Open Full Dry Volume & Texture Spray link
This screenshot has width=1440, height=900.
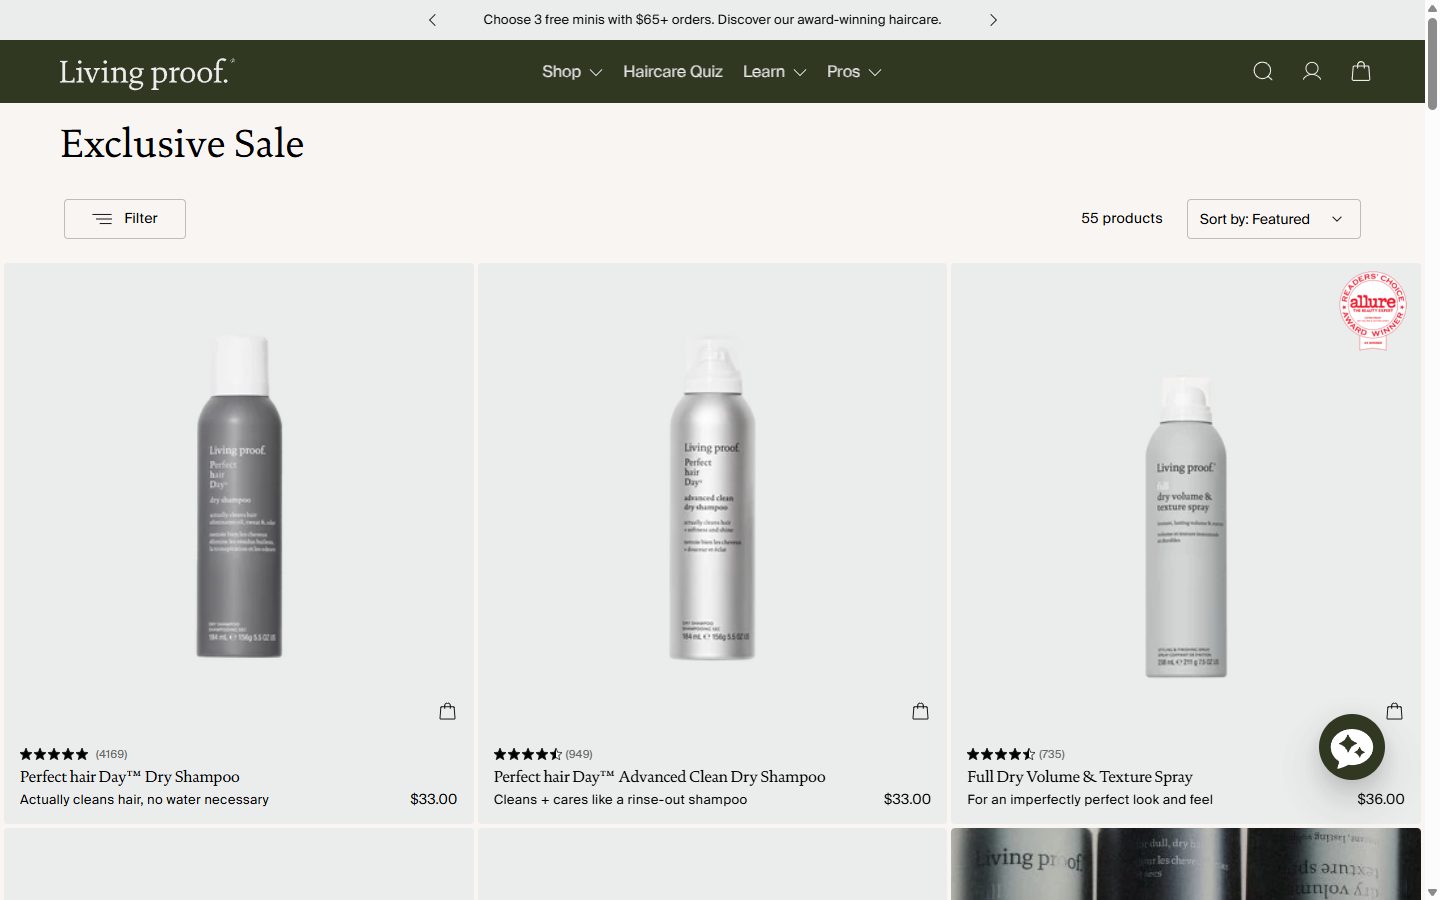tap(1080, 777)
